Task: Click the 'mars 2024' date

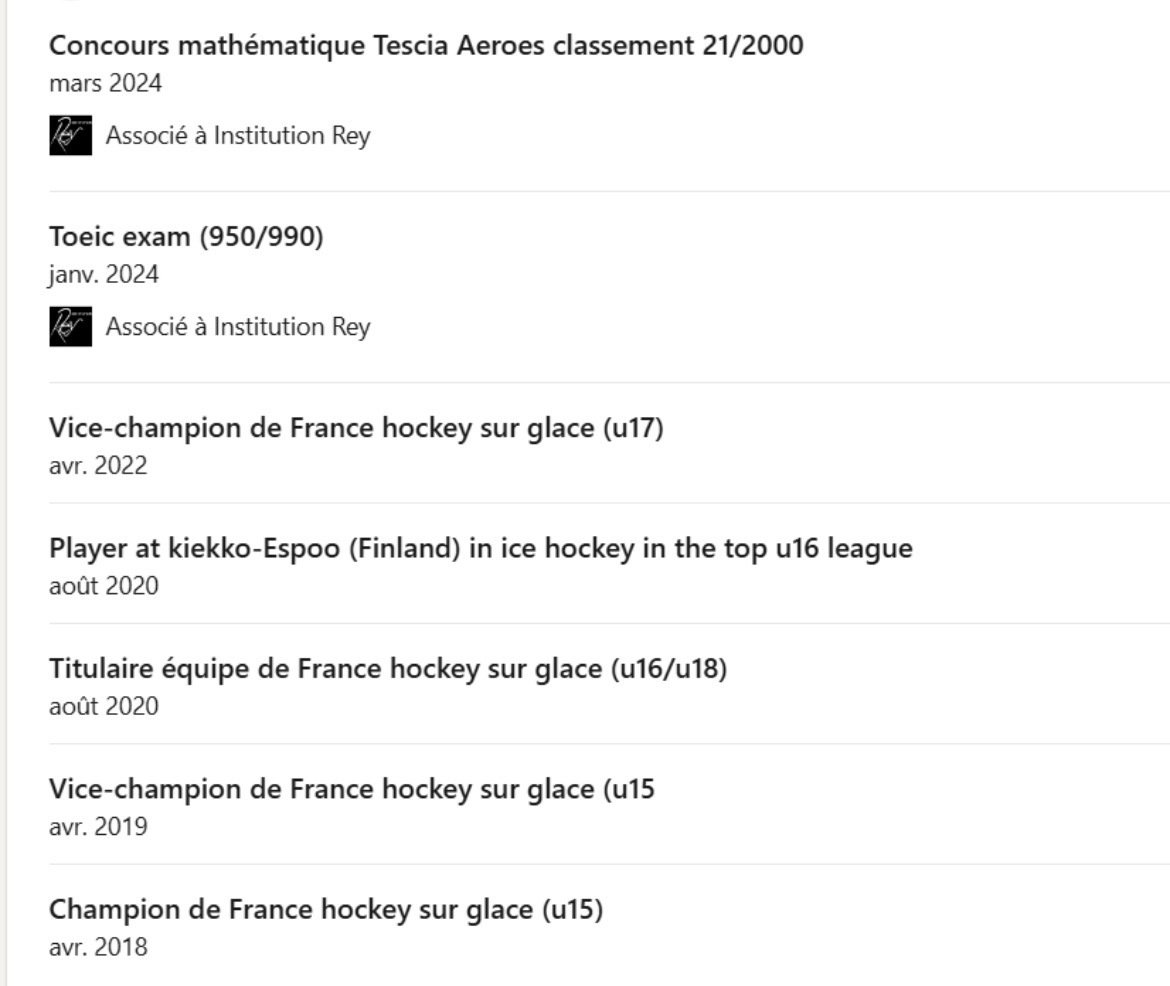Action: pos(105,83)
